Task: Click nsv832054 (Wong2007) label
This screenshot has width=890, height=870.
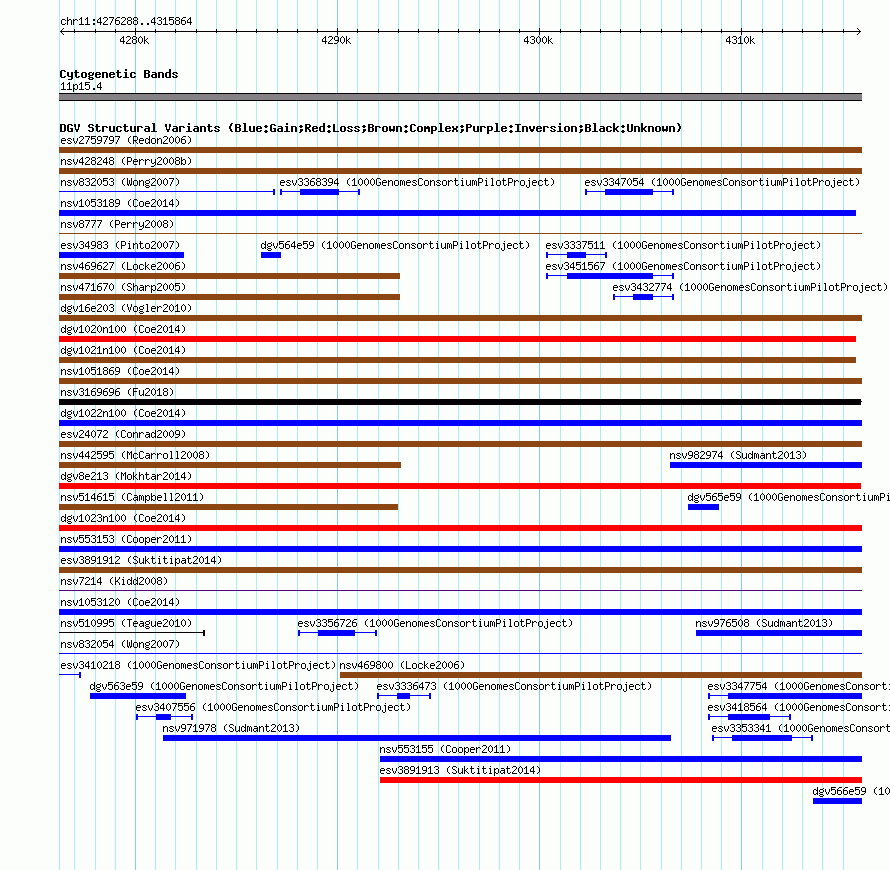Action: click(x=120, y=644)
